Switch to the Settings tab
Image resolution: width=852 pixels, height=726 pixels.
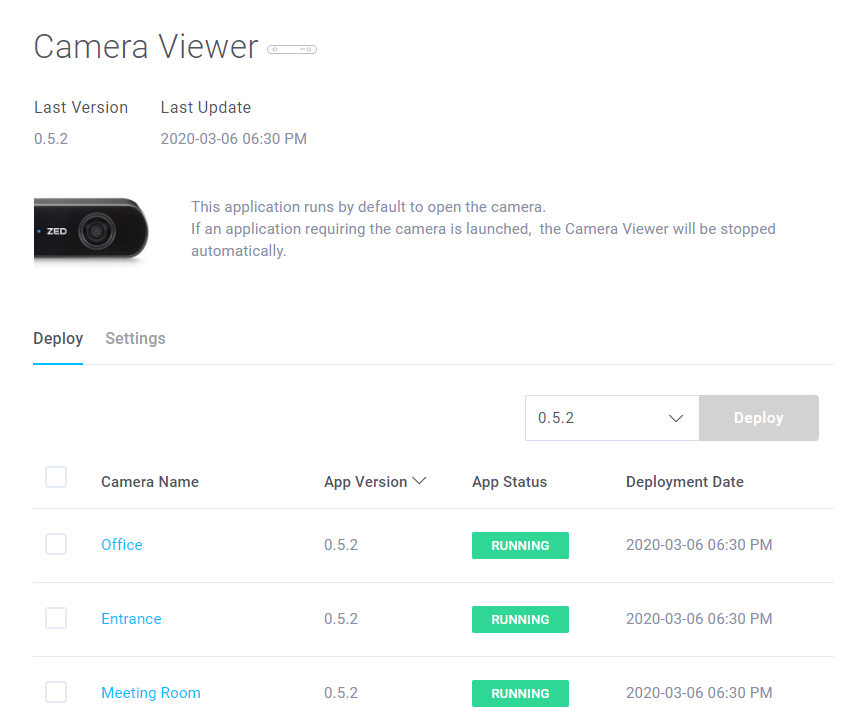[135, 339]
